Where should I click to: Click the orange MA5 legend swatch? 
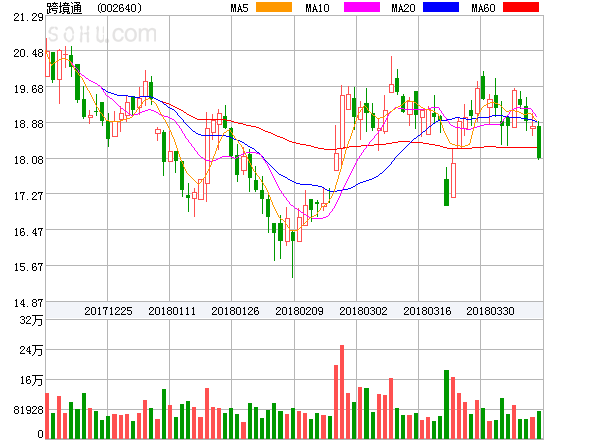[x=274, y=7]
